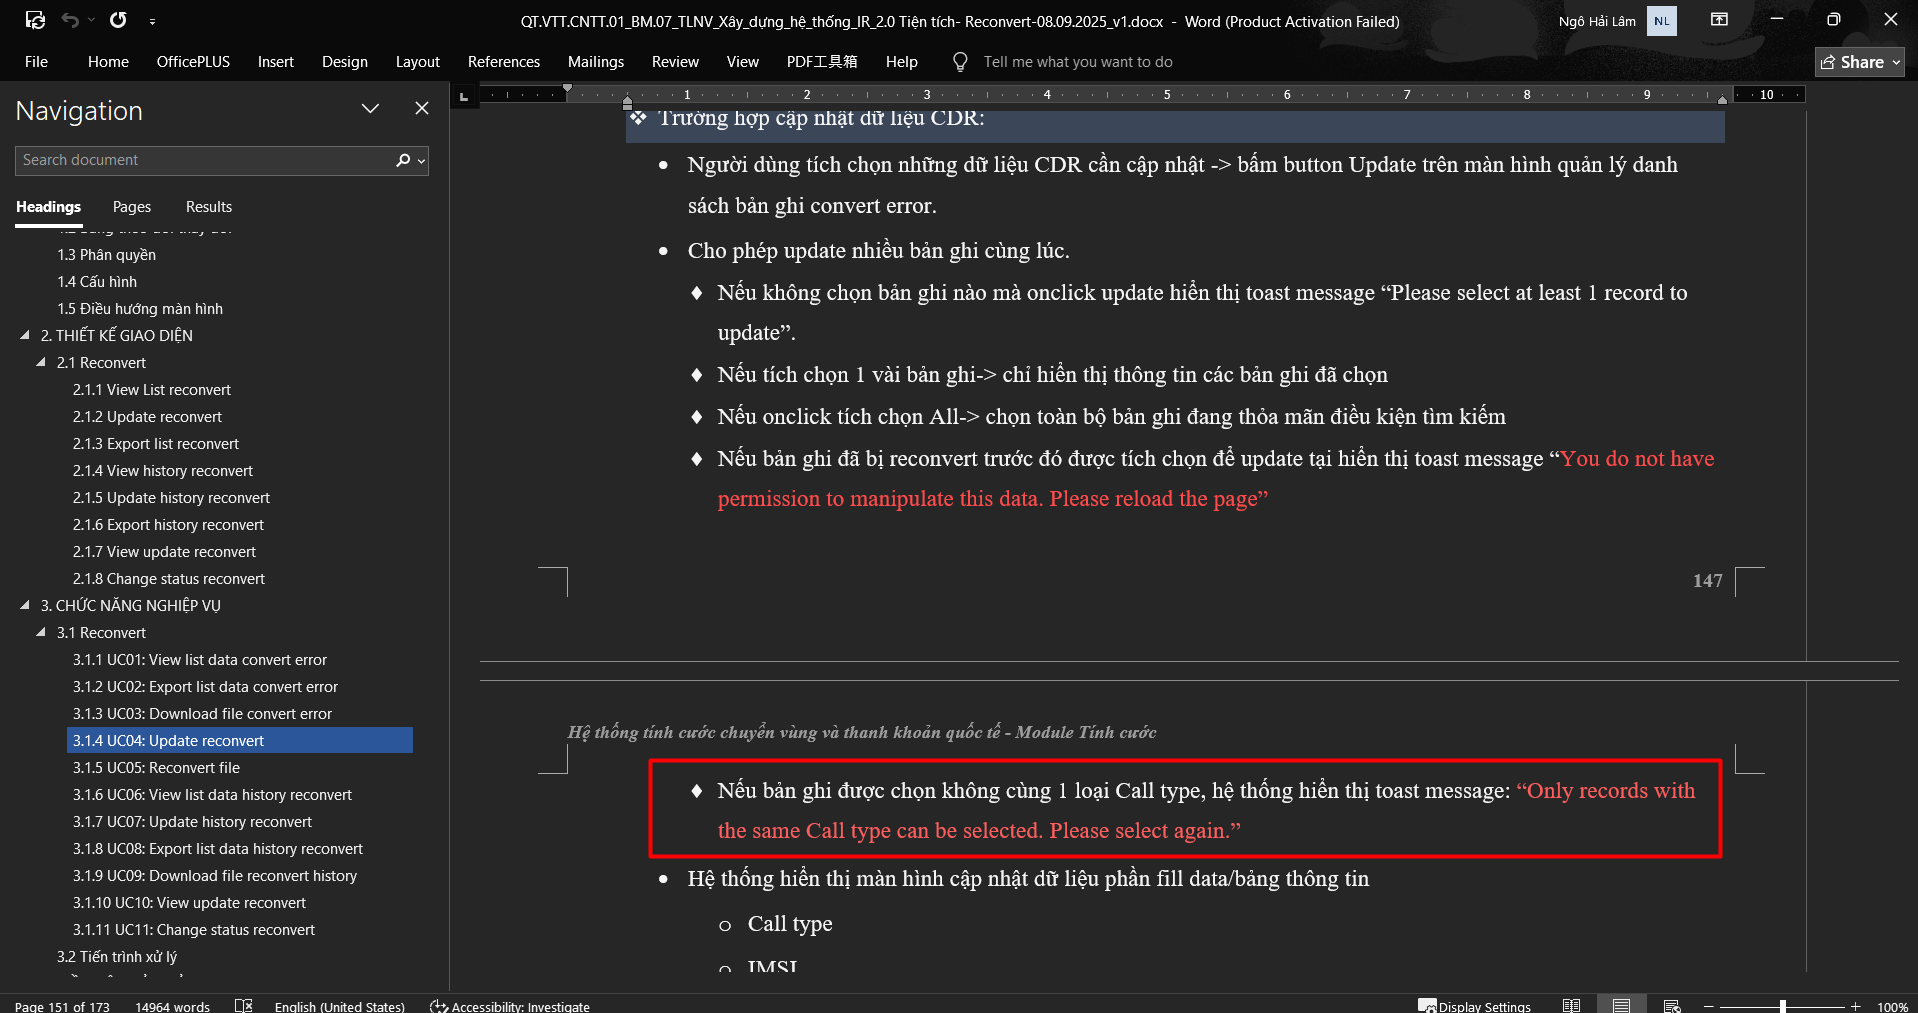Screen dimensions: 1918x1013
Task: Click the Repeat arrow in Quick Access Toolbar
Action: [118, 20]
